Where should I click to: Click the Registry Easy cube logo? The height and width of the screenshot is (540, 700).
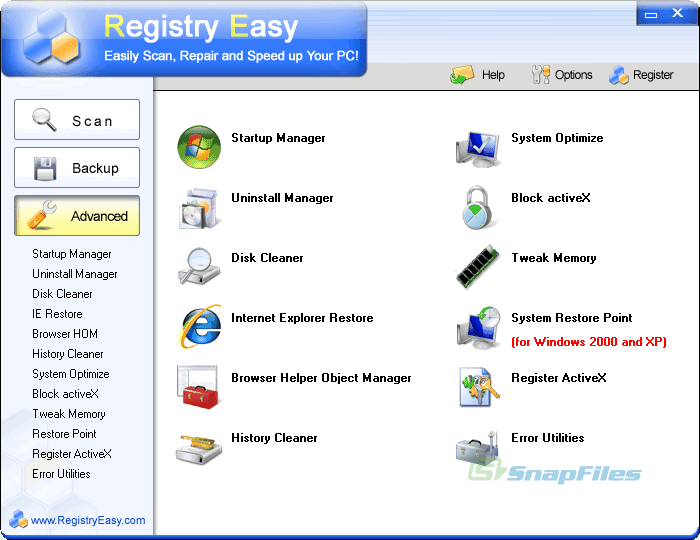tap(51, 37)
